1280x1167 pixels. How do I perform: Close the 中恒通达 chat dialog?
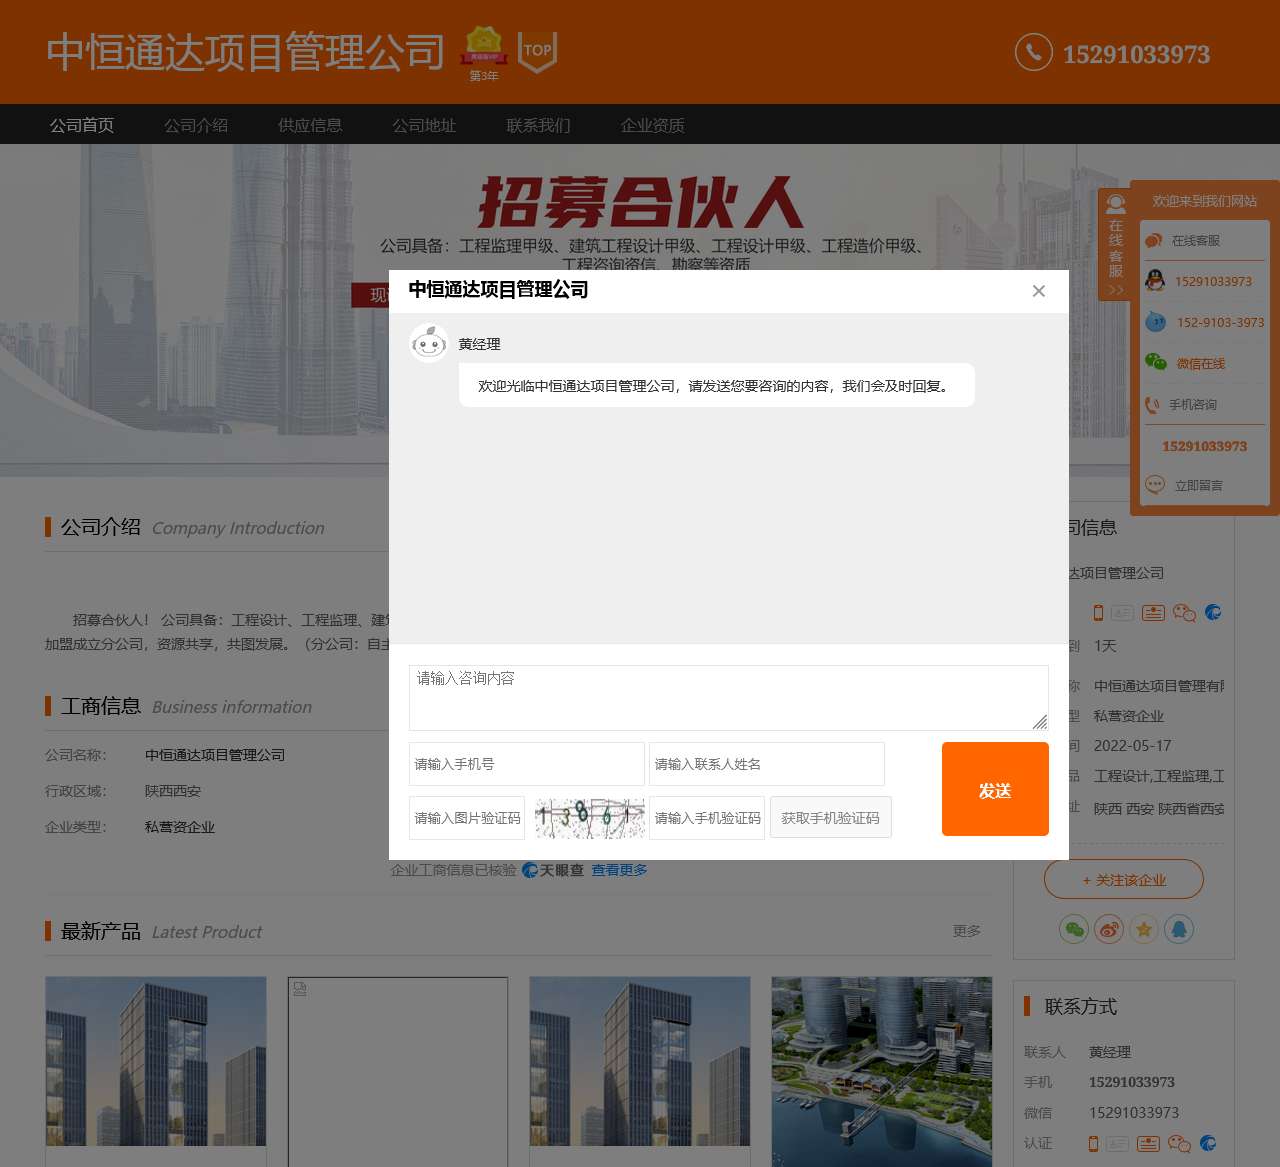point(1038,291)
